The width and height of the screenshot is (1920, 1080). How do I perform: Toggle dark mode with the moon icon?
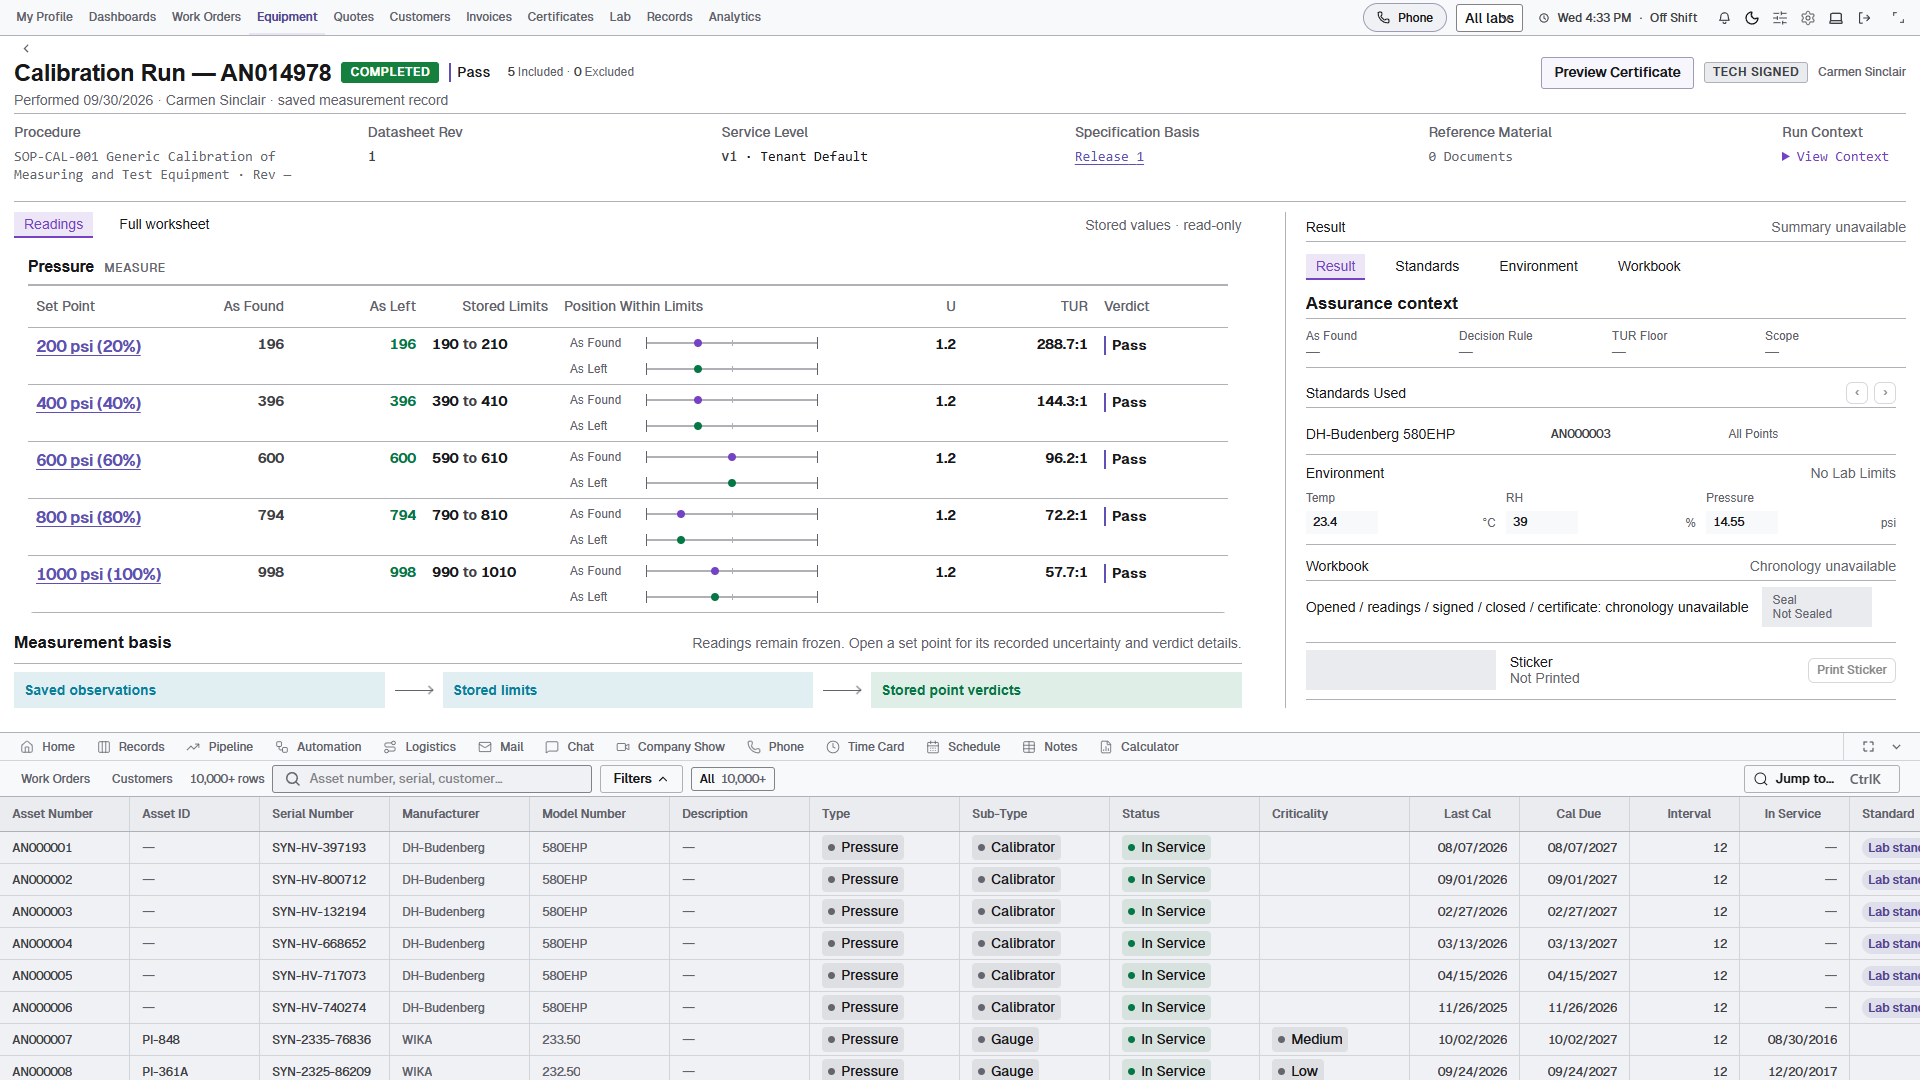click(1752, 18)
